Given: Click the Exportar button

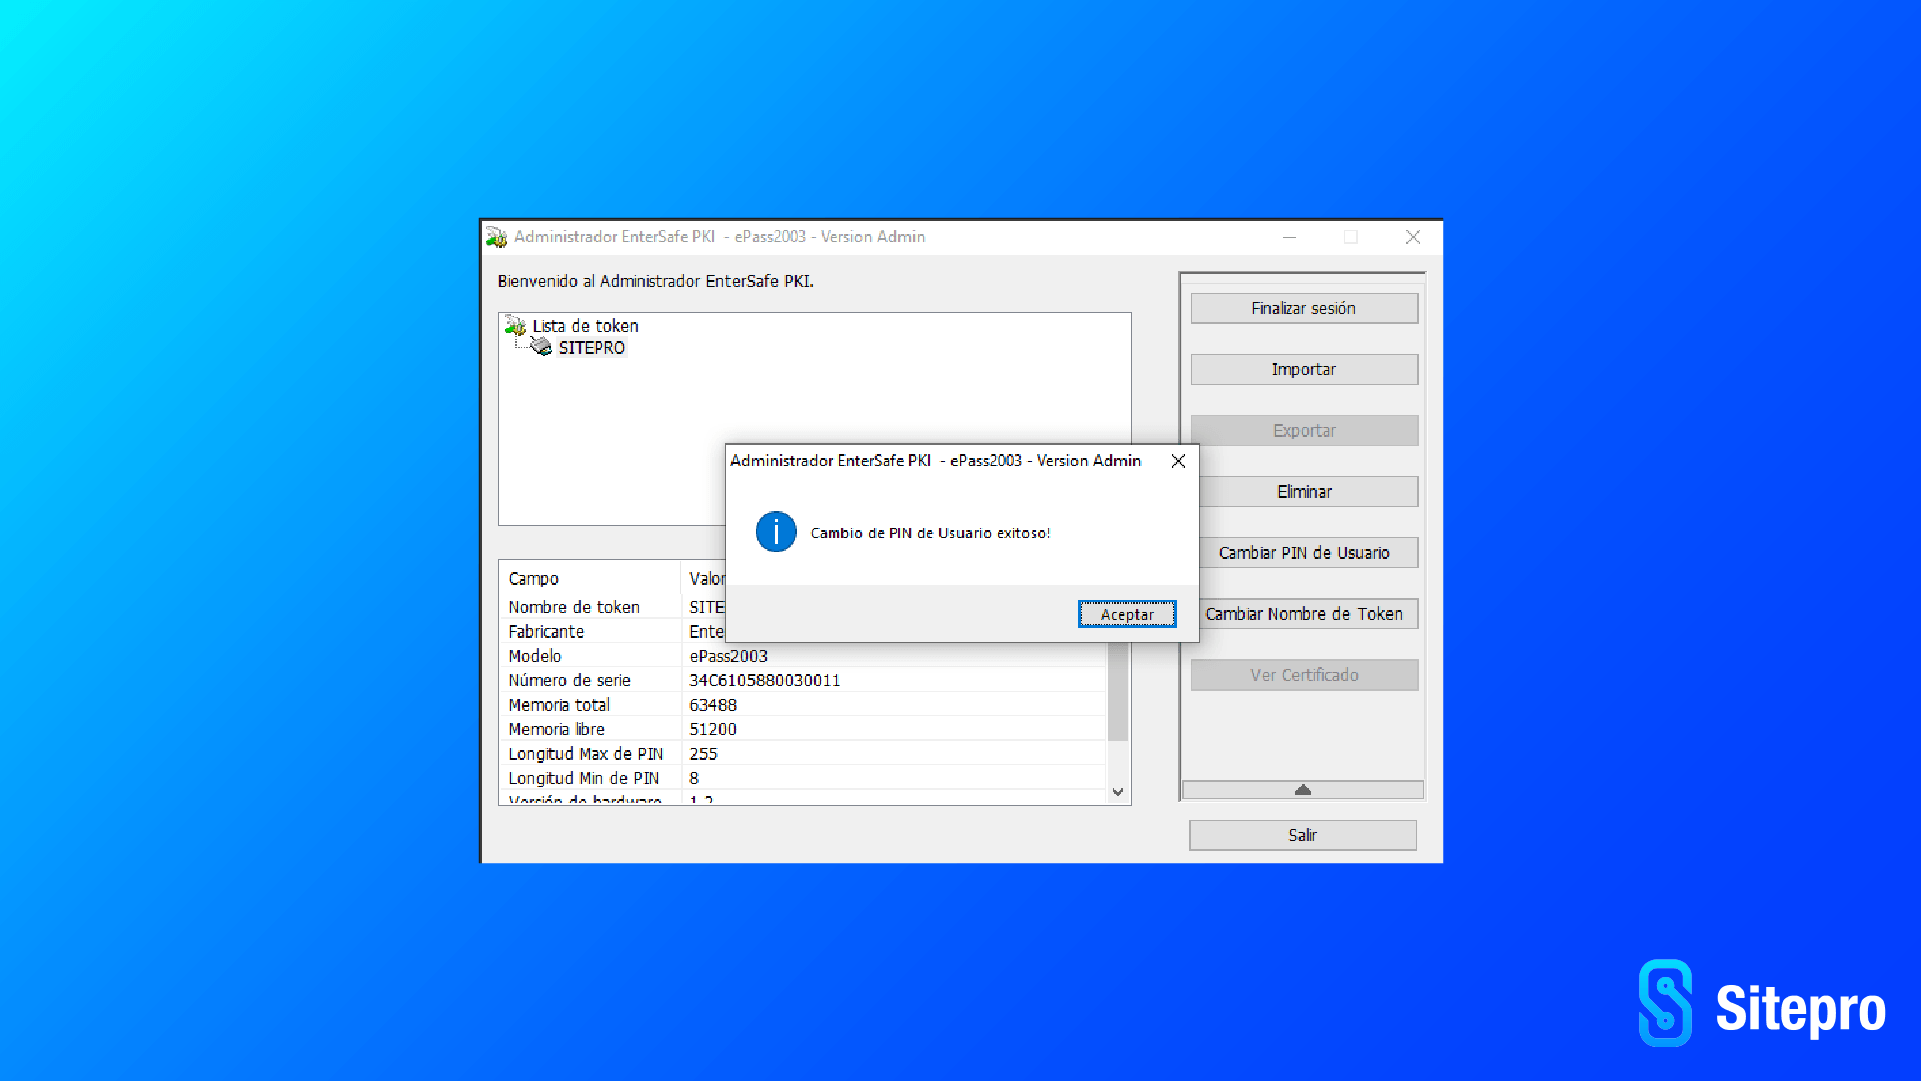Looking at the screenshot, I should coord(1304,430).
